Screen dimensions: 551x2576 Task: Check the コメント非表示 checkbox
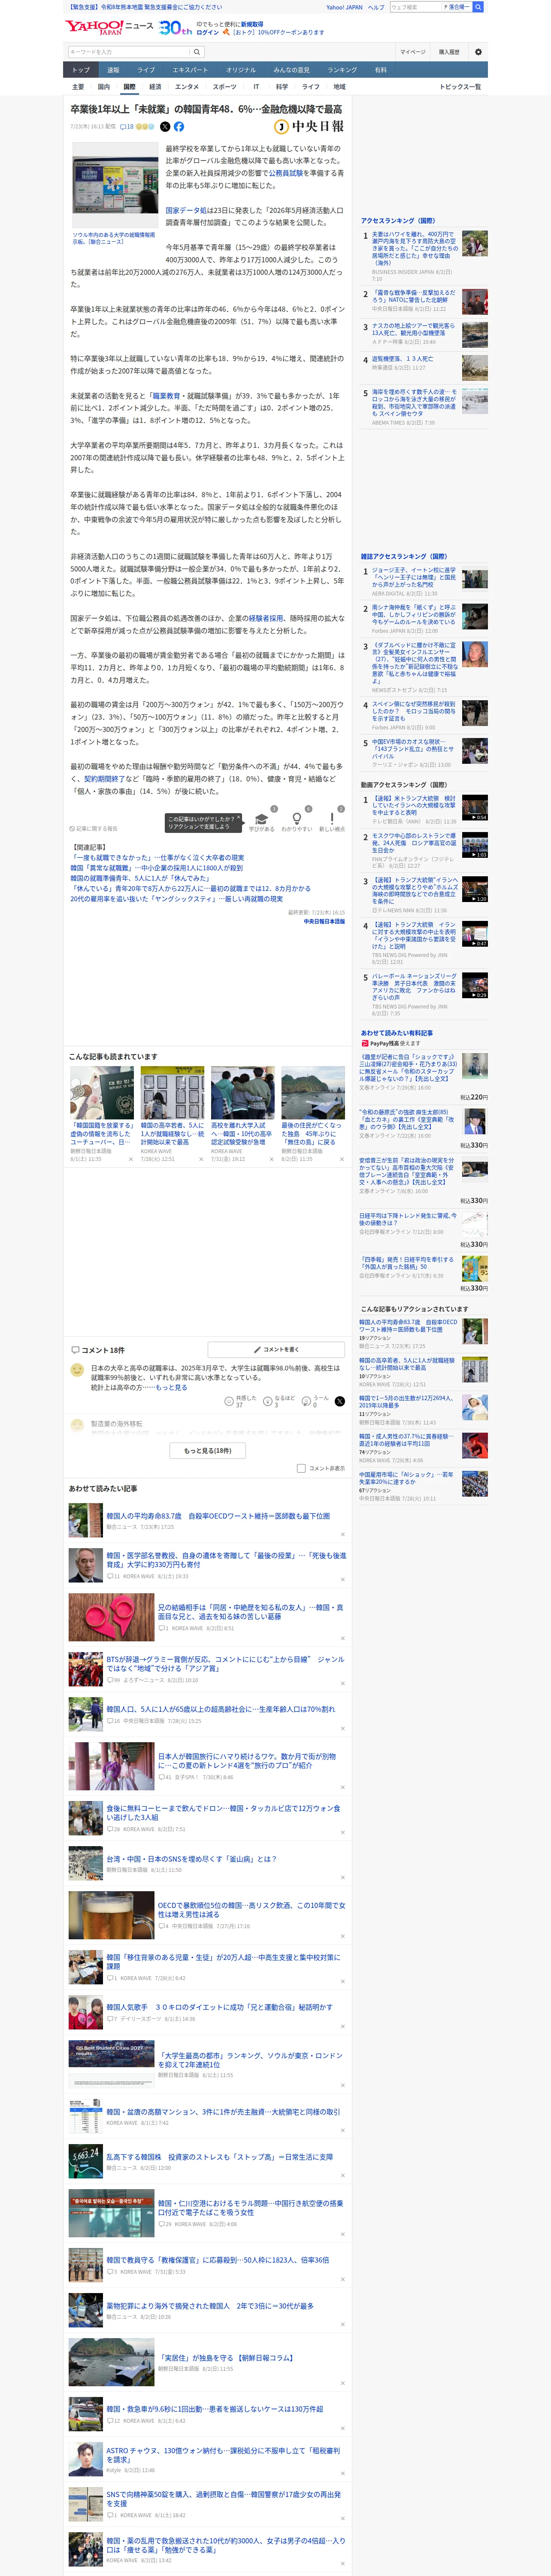[x=301, y=1468]
